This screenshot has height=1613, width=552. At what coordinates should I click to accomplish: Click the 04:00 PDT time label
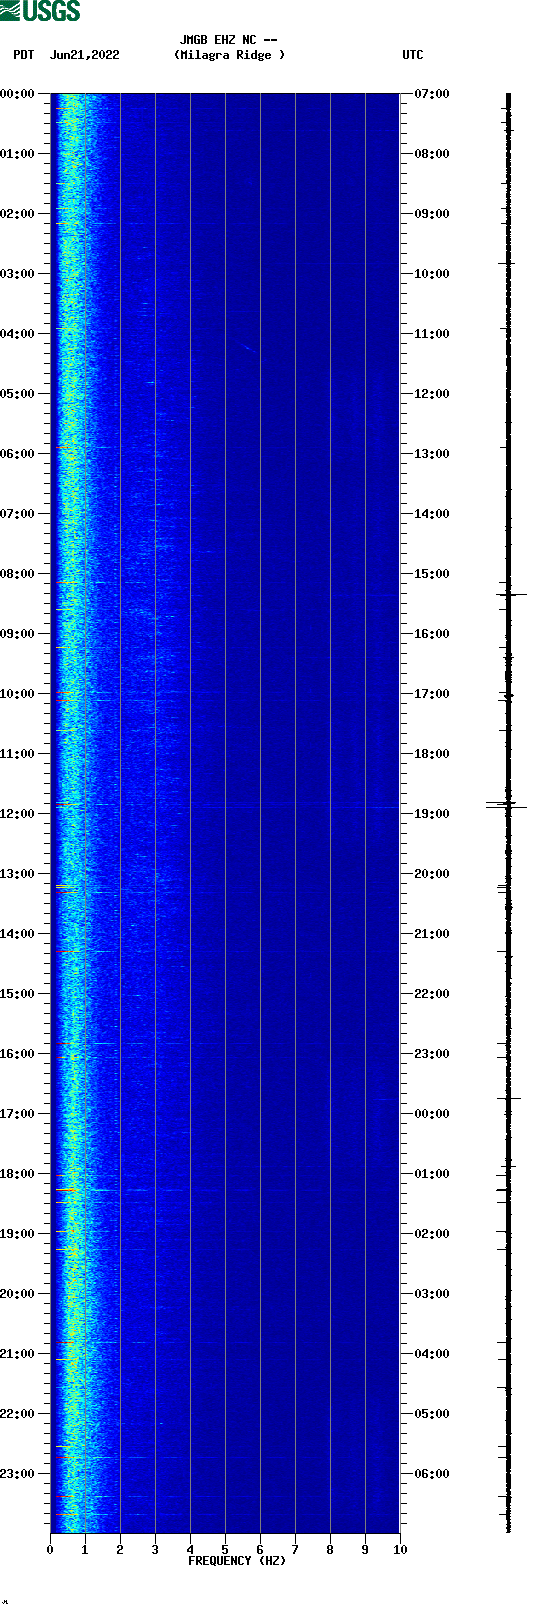17,334
